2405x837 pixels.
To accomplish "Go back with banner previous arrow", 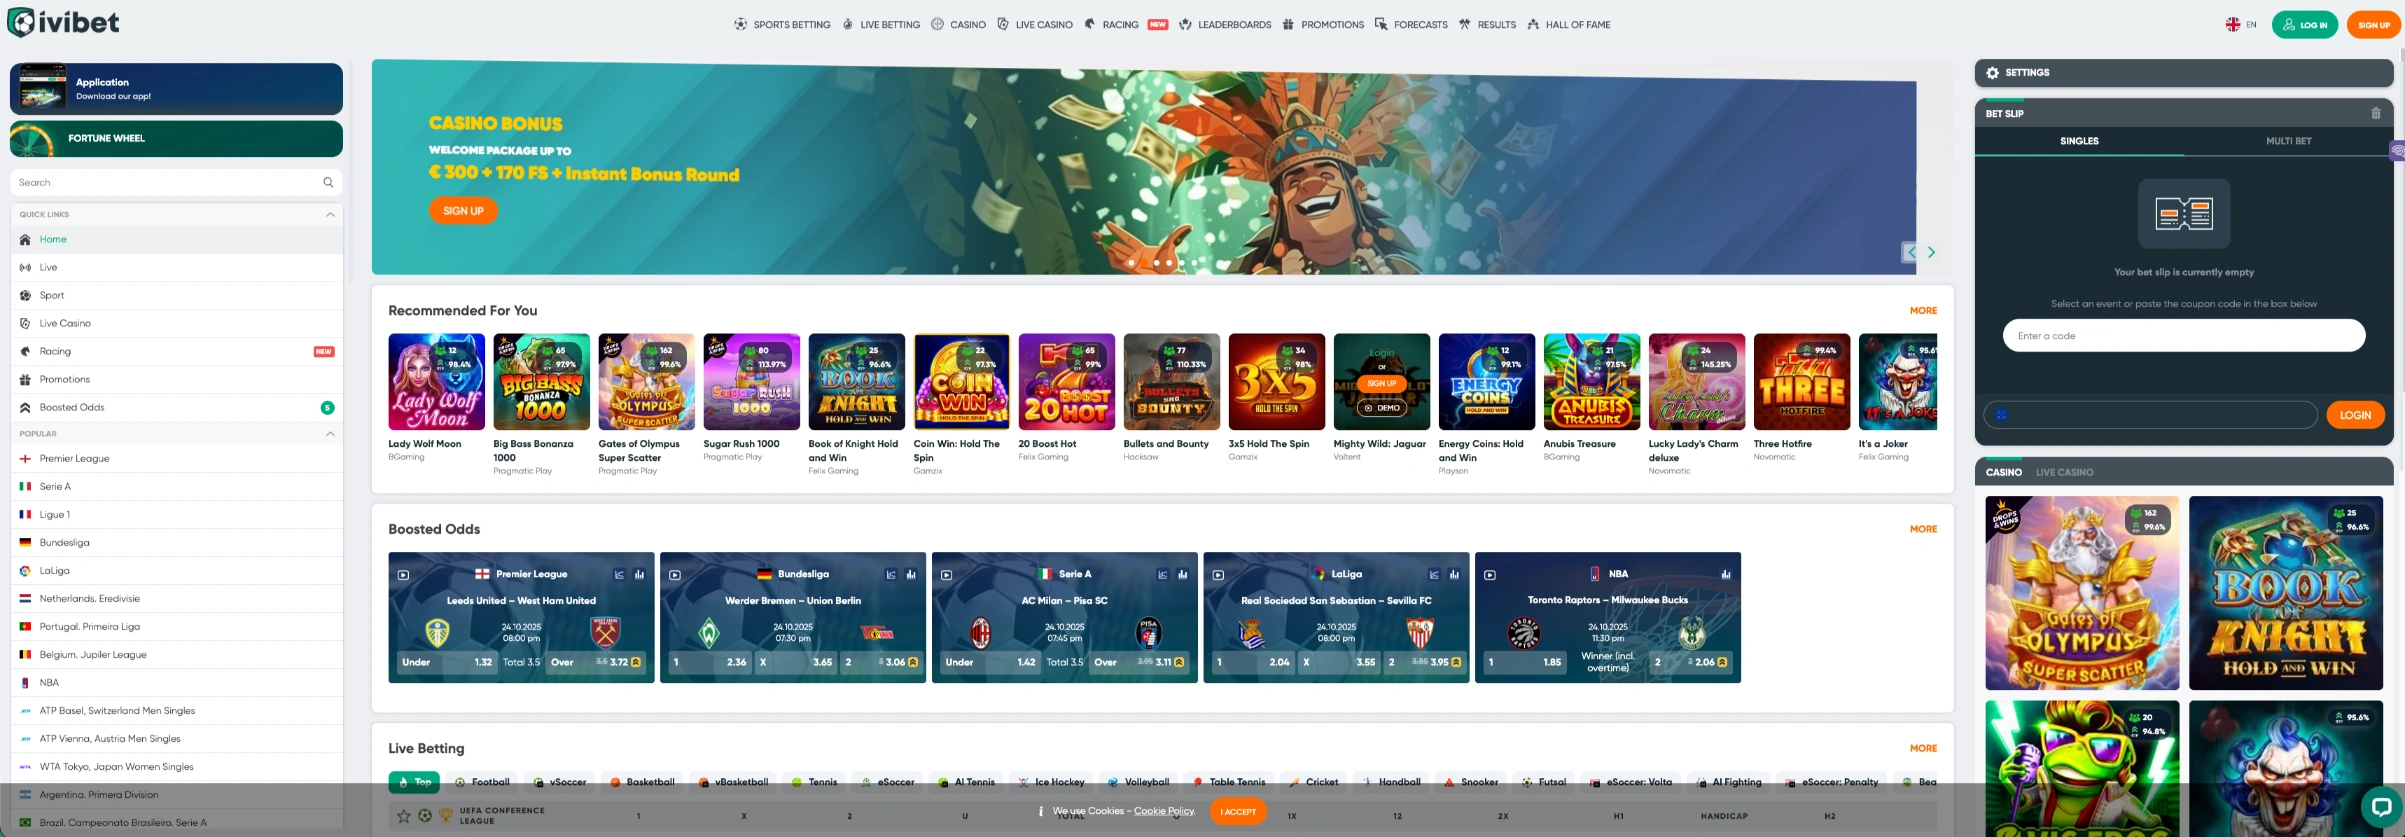I will pyautogui.click(x=1911, y=253).
